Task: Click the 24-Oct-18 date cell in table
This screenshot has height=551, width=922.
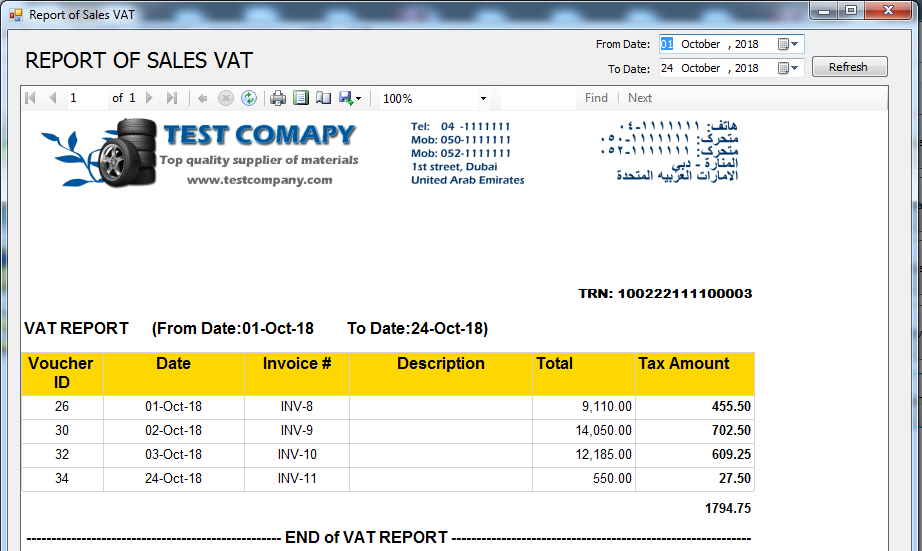Action: pyautogui.click(x=173, y=479)
